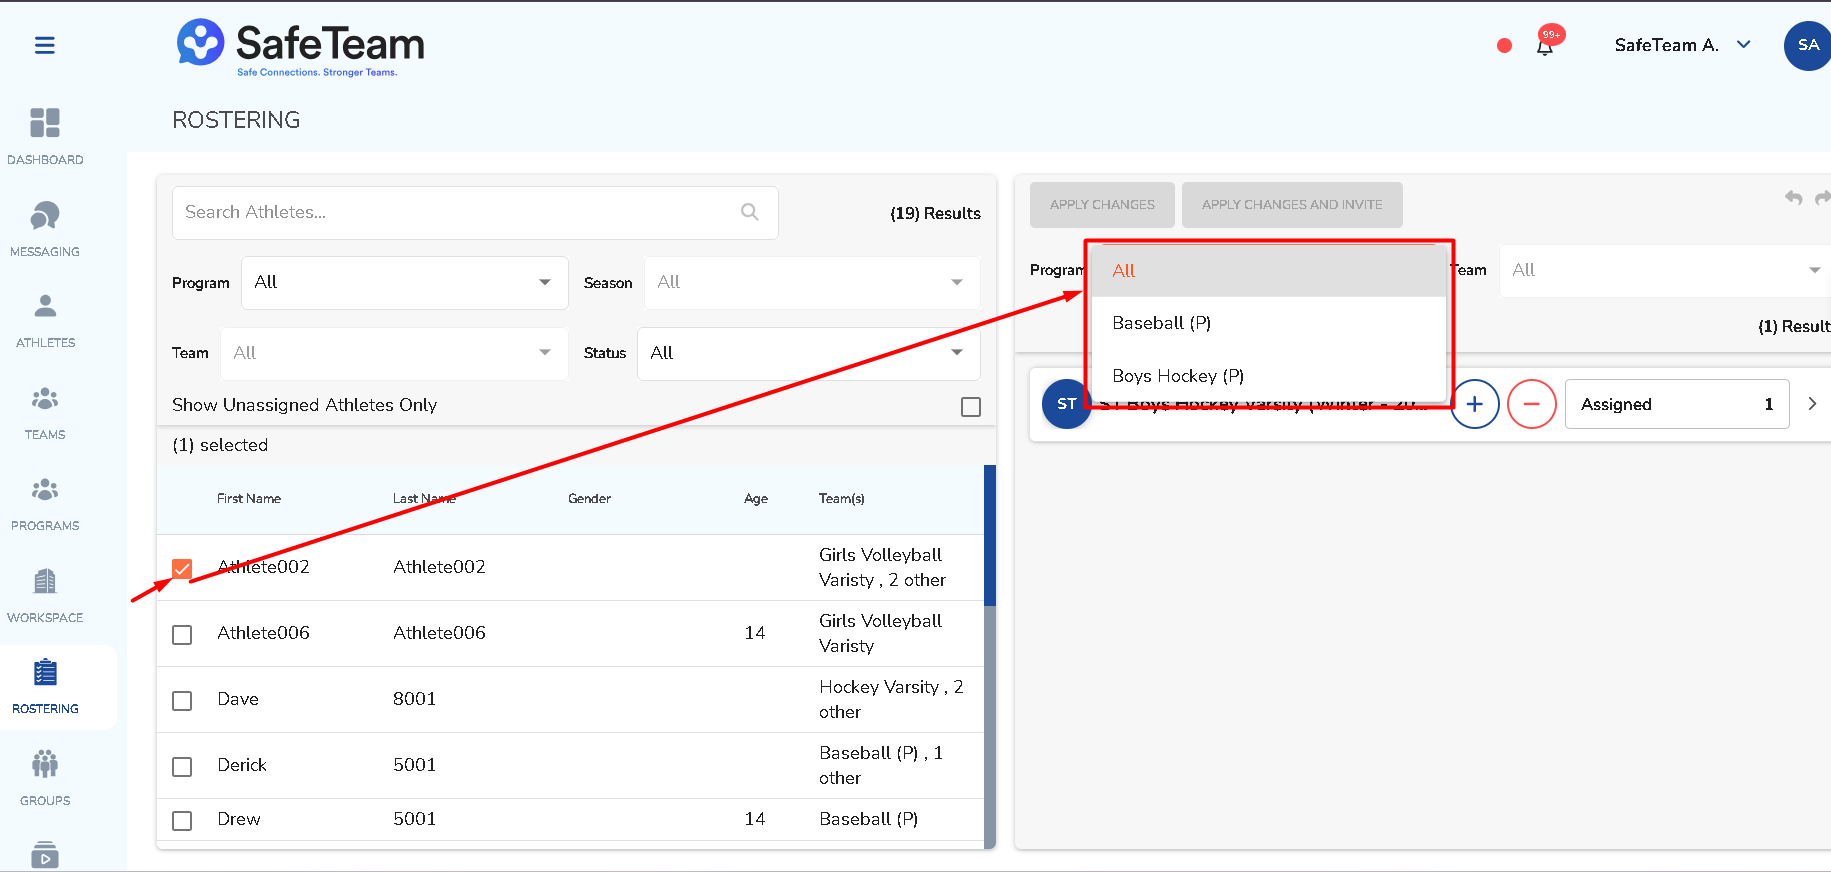The image size is (1831, 872).
Task: Select Derick 5001 checkbox
Action: 182,767
